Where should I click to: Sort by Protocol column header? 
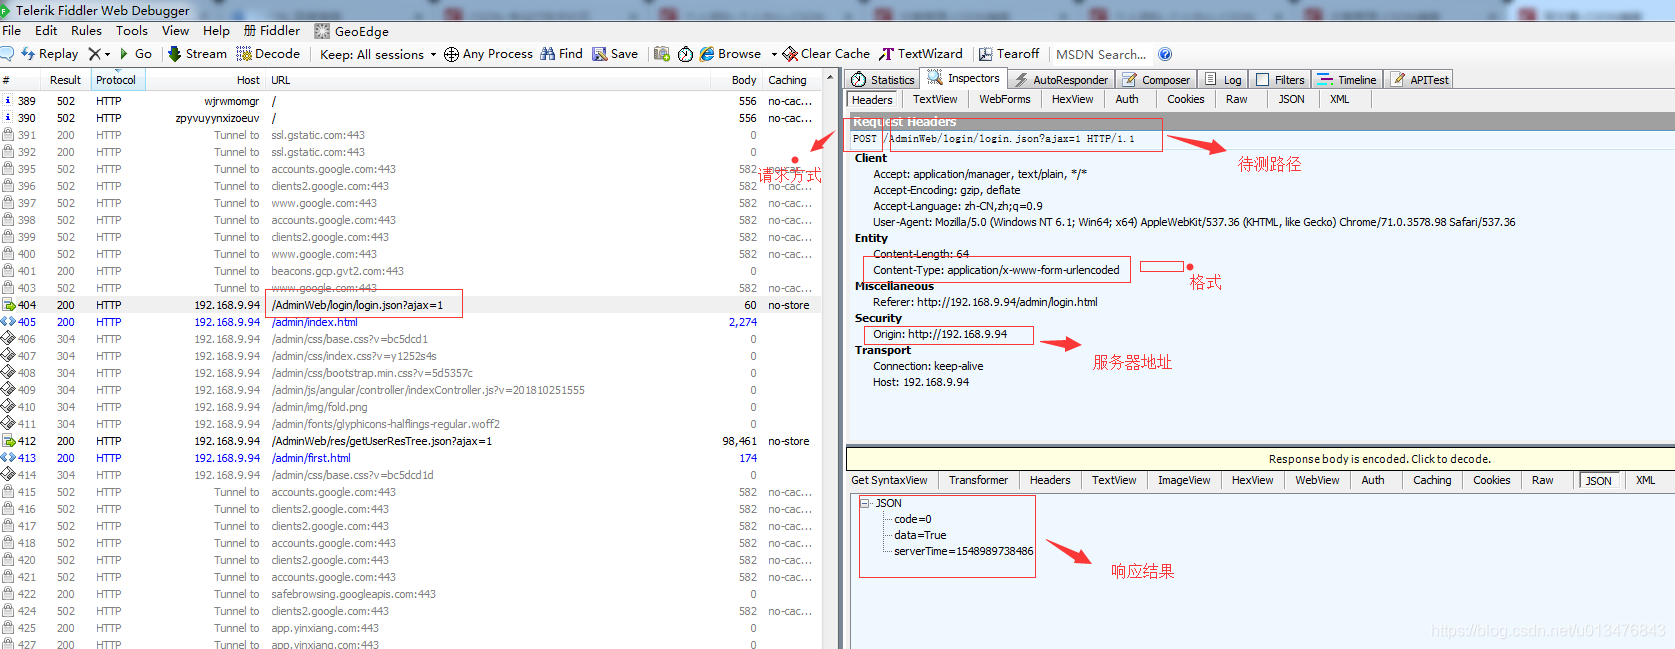[x=117, y=80]
